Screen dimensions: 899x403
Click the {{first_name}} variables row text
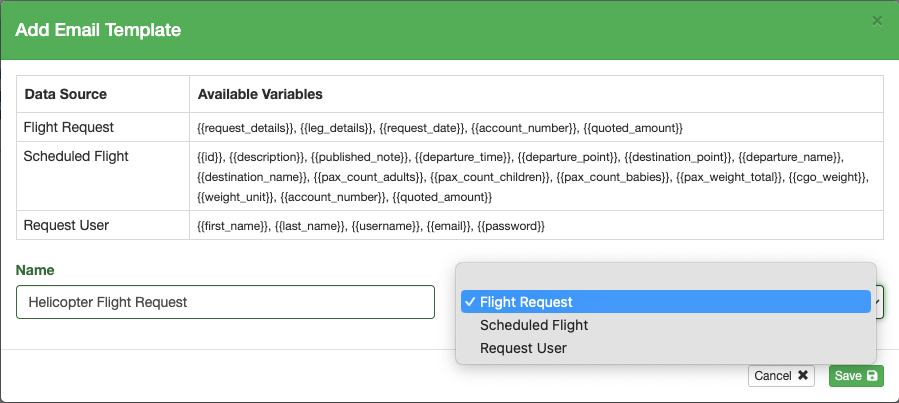(371, 226)
